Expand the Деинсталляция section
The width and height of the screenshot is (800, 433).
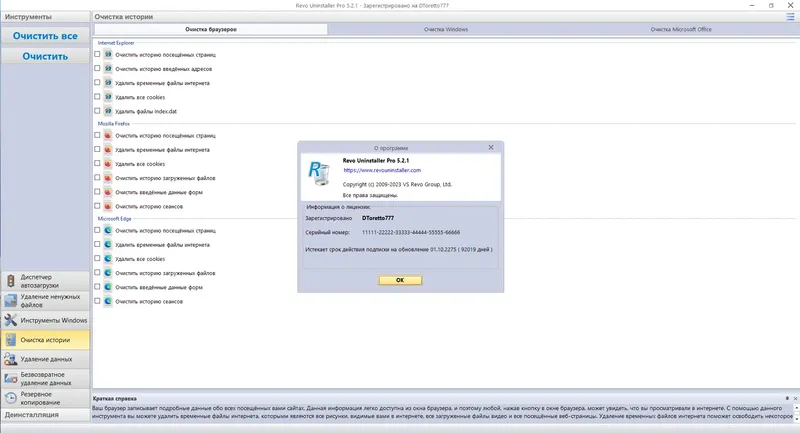[x=45, y=415]
